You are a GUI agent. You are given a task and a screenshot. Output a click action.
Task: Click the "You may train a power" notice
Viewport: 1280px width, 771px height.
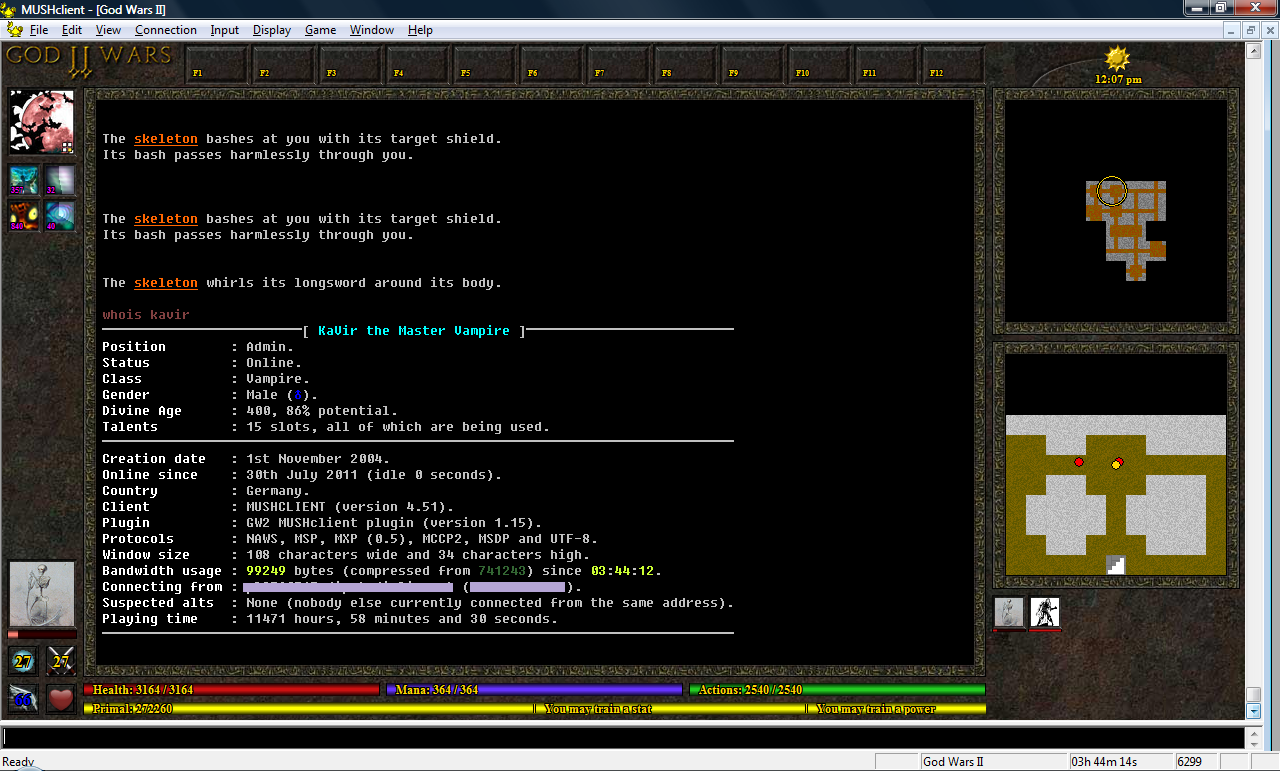click(x=876, y=709)
